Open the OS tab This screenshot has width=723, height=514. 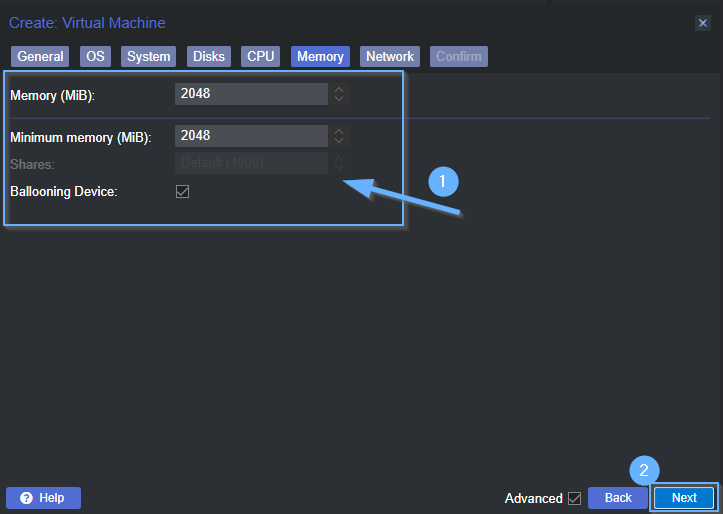click(96, 57)
